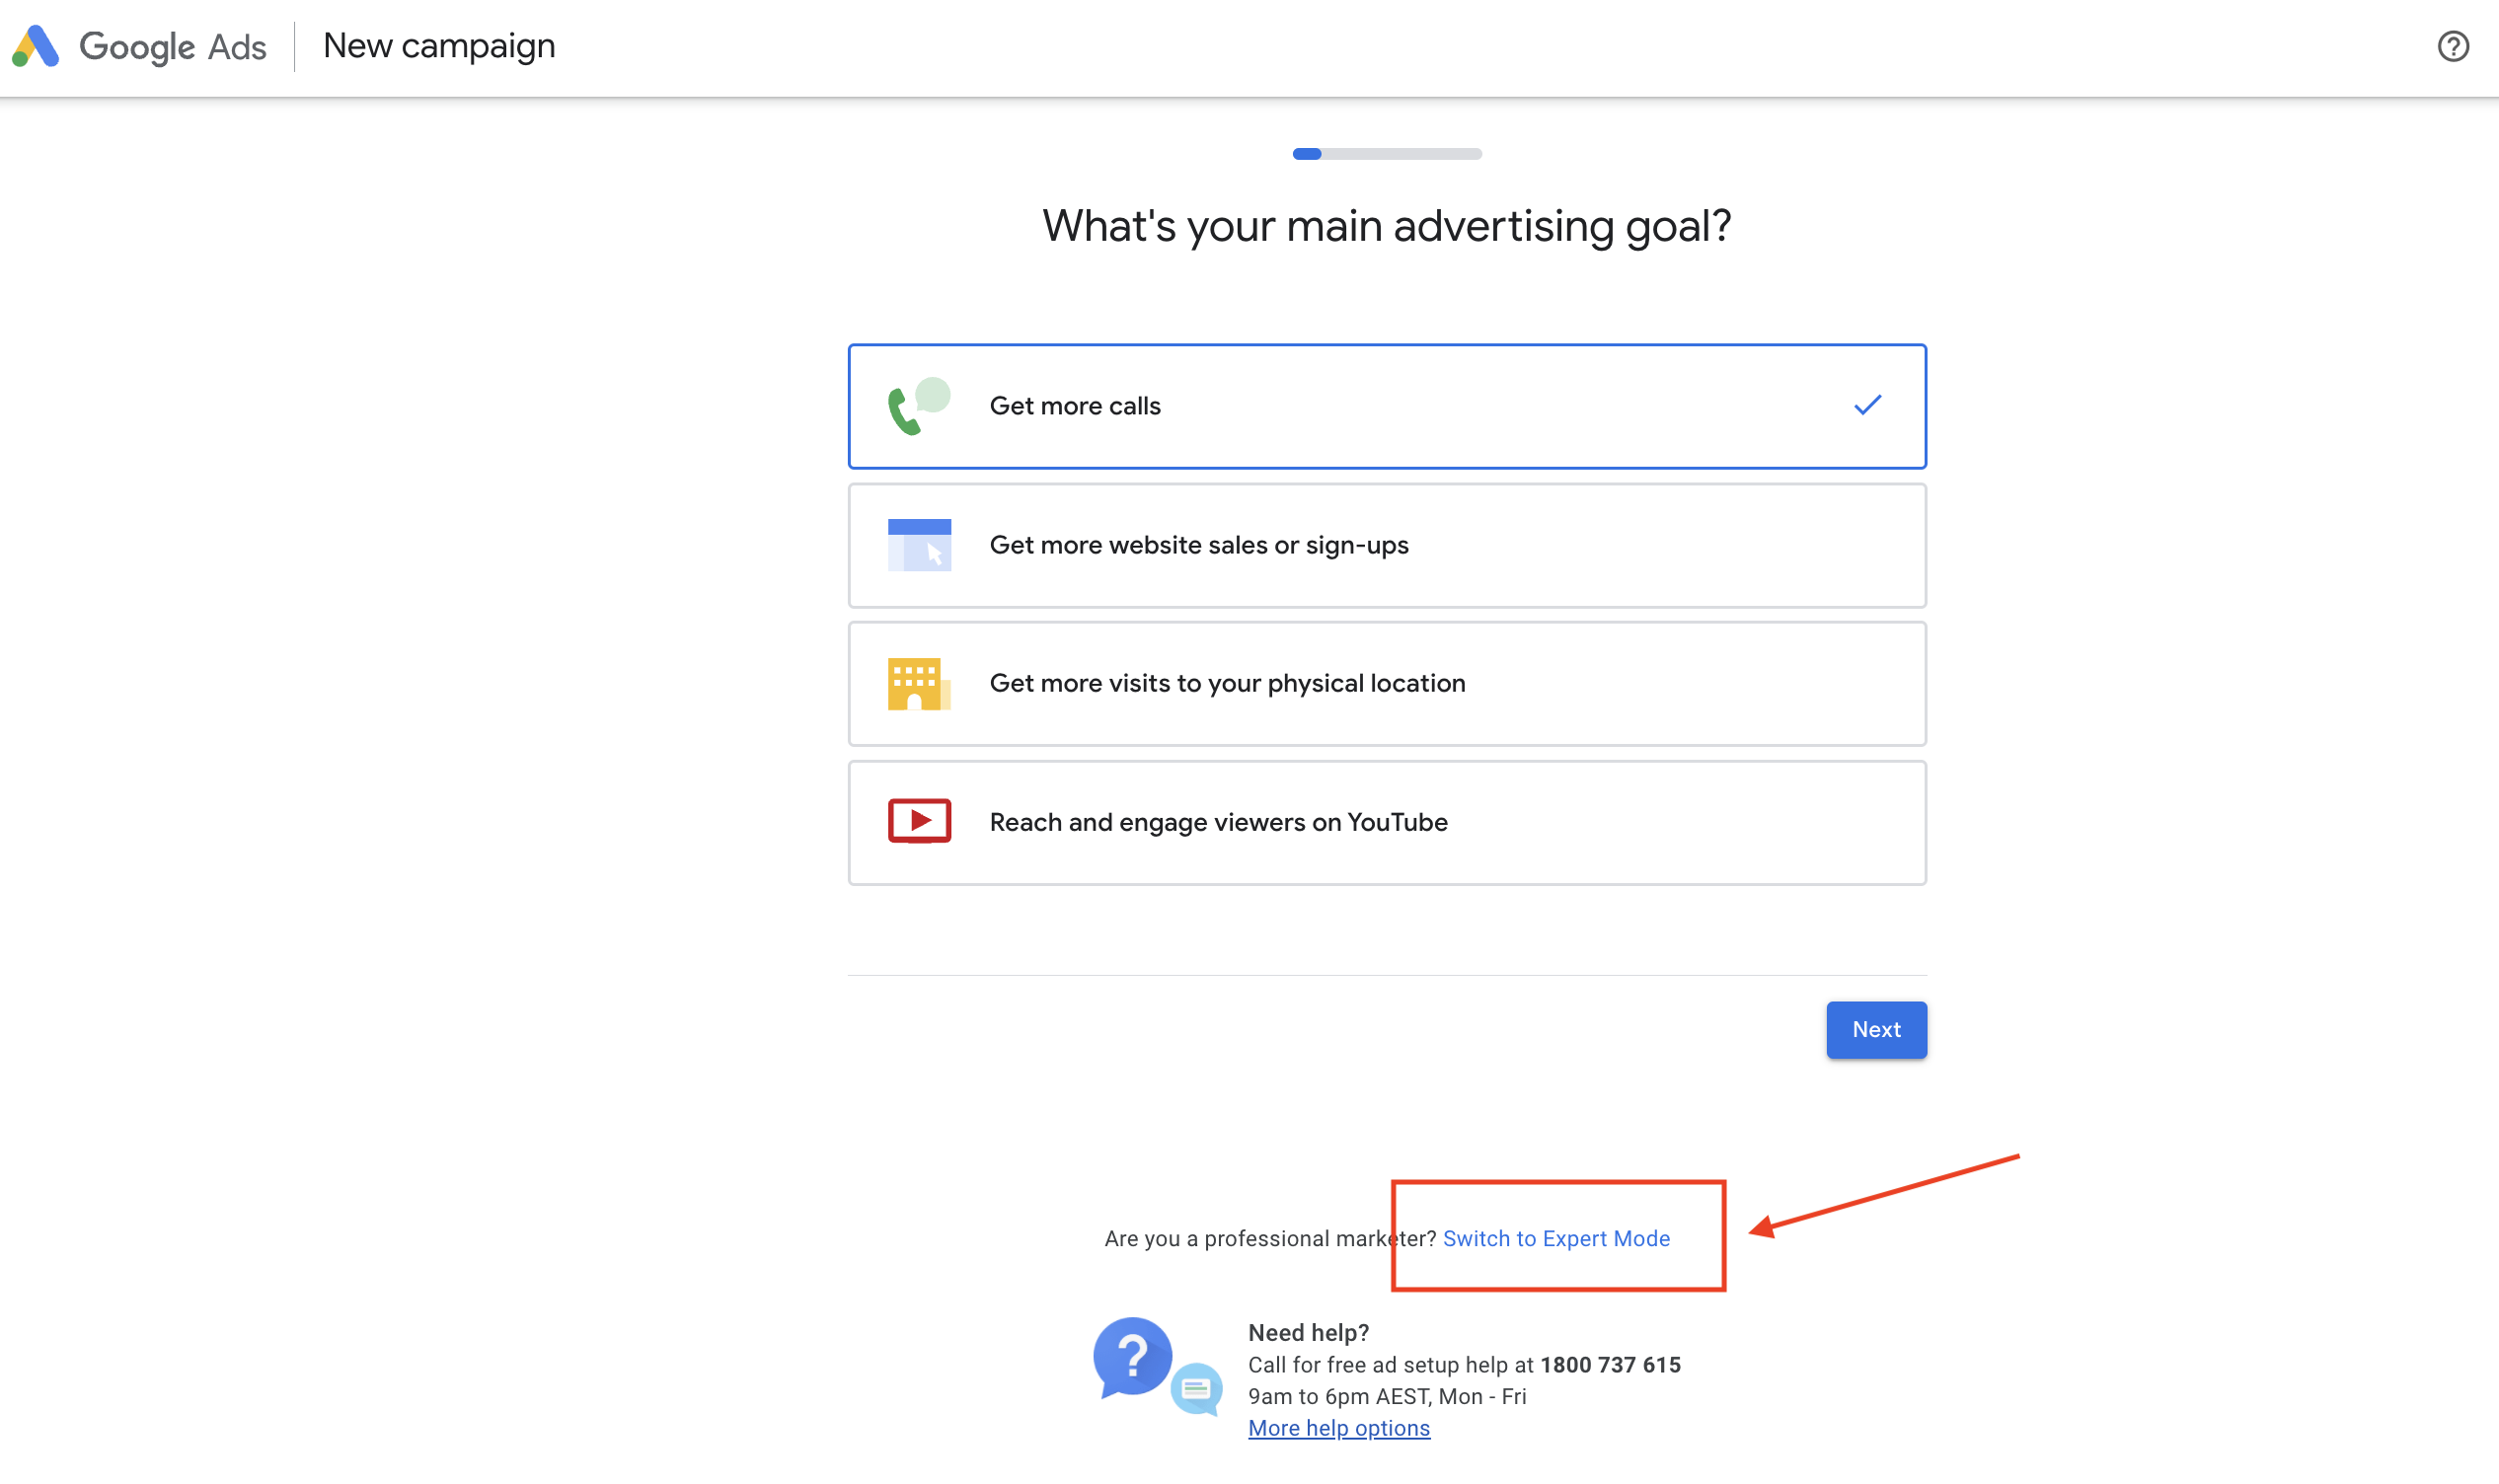
Task: Choose Get more visits to your physical location
Action: click(x=1386, y=684)
